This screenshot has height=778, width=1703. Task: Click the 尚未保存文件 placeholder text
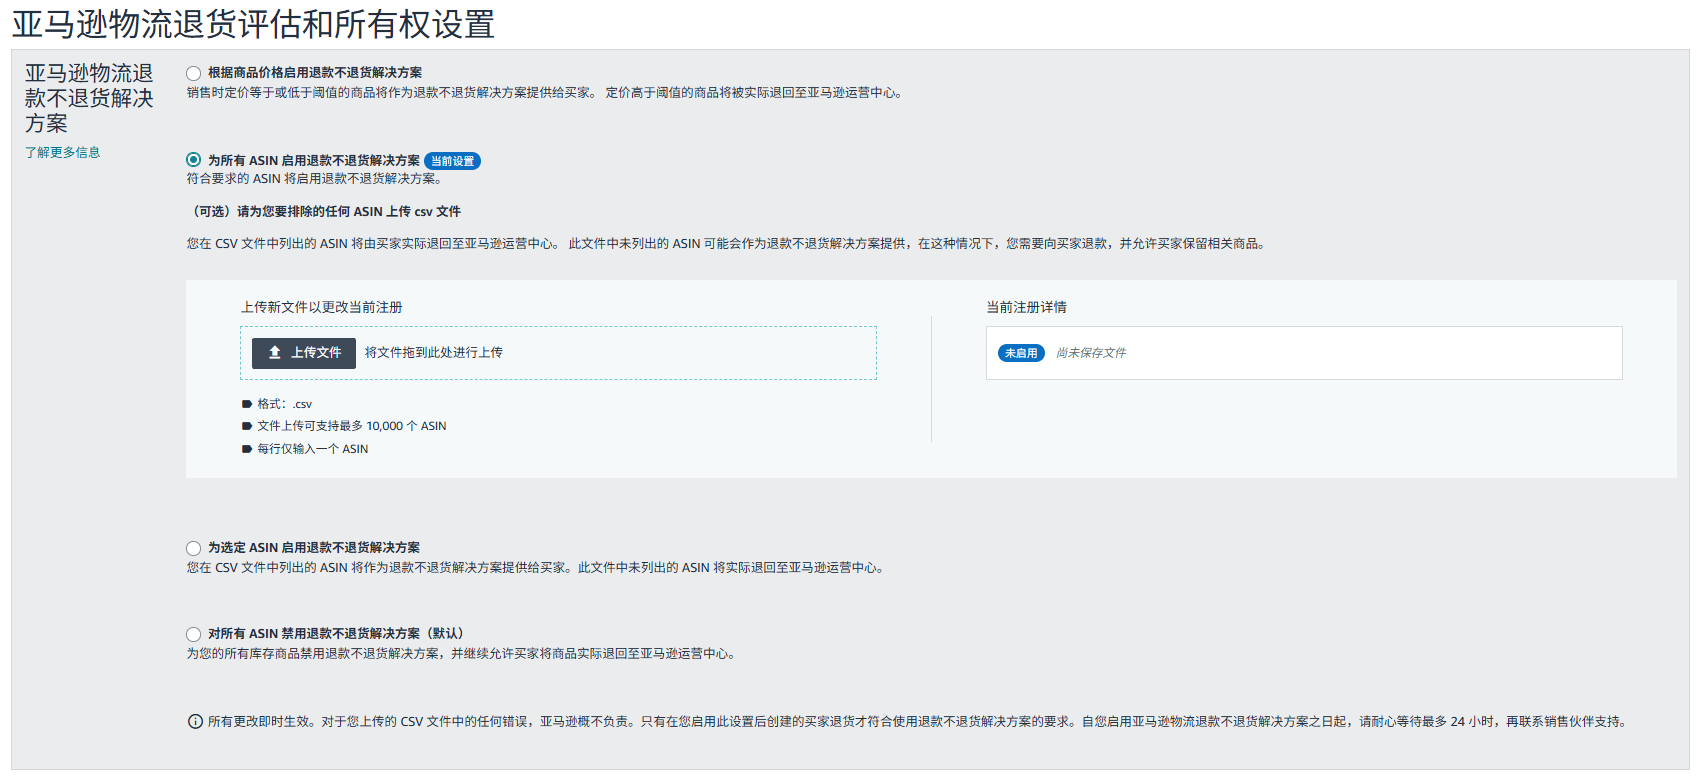[x=1090, y=353]
